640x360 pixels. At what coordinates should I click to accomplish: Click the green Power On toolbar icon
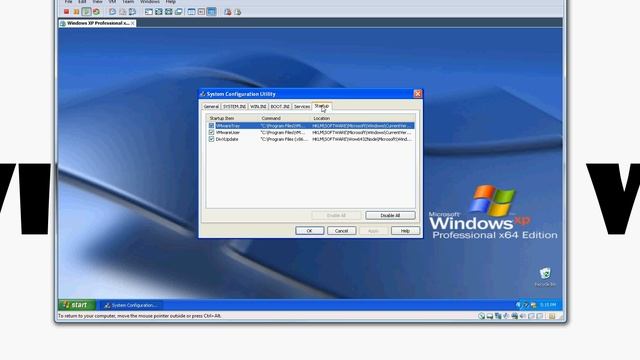[x=86, y=12]
